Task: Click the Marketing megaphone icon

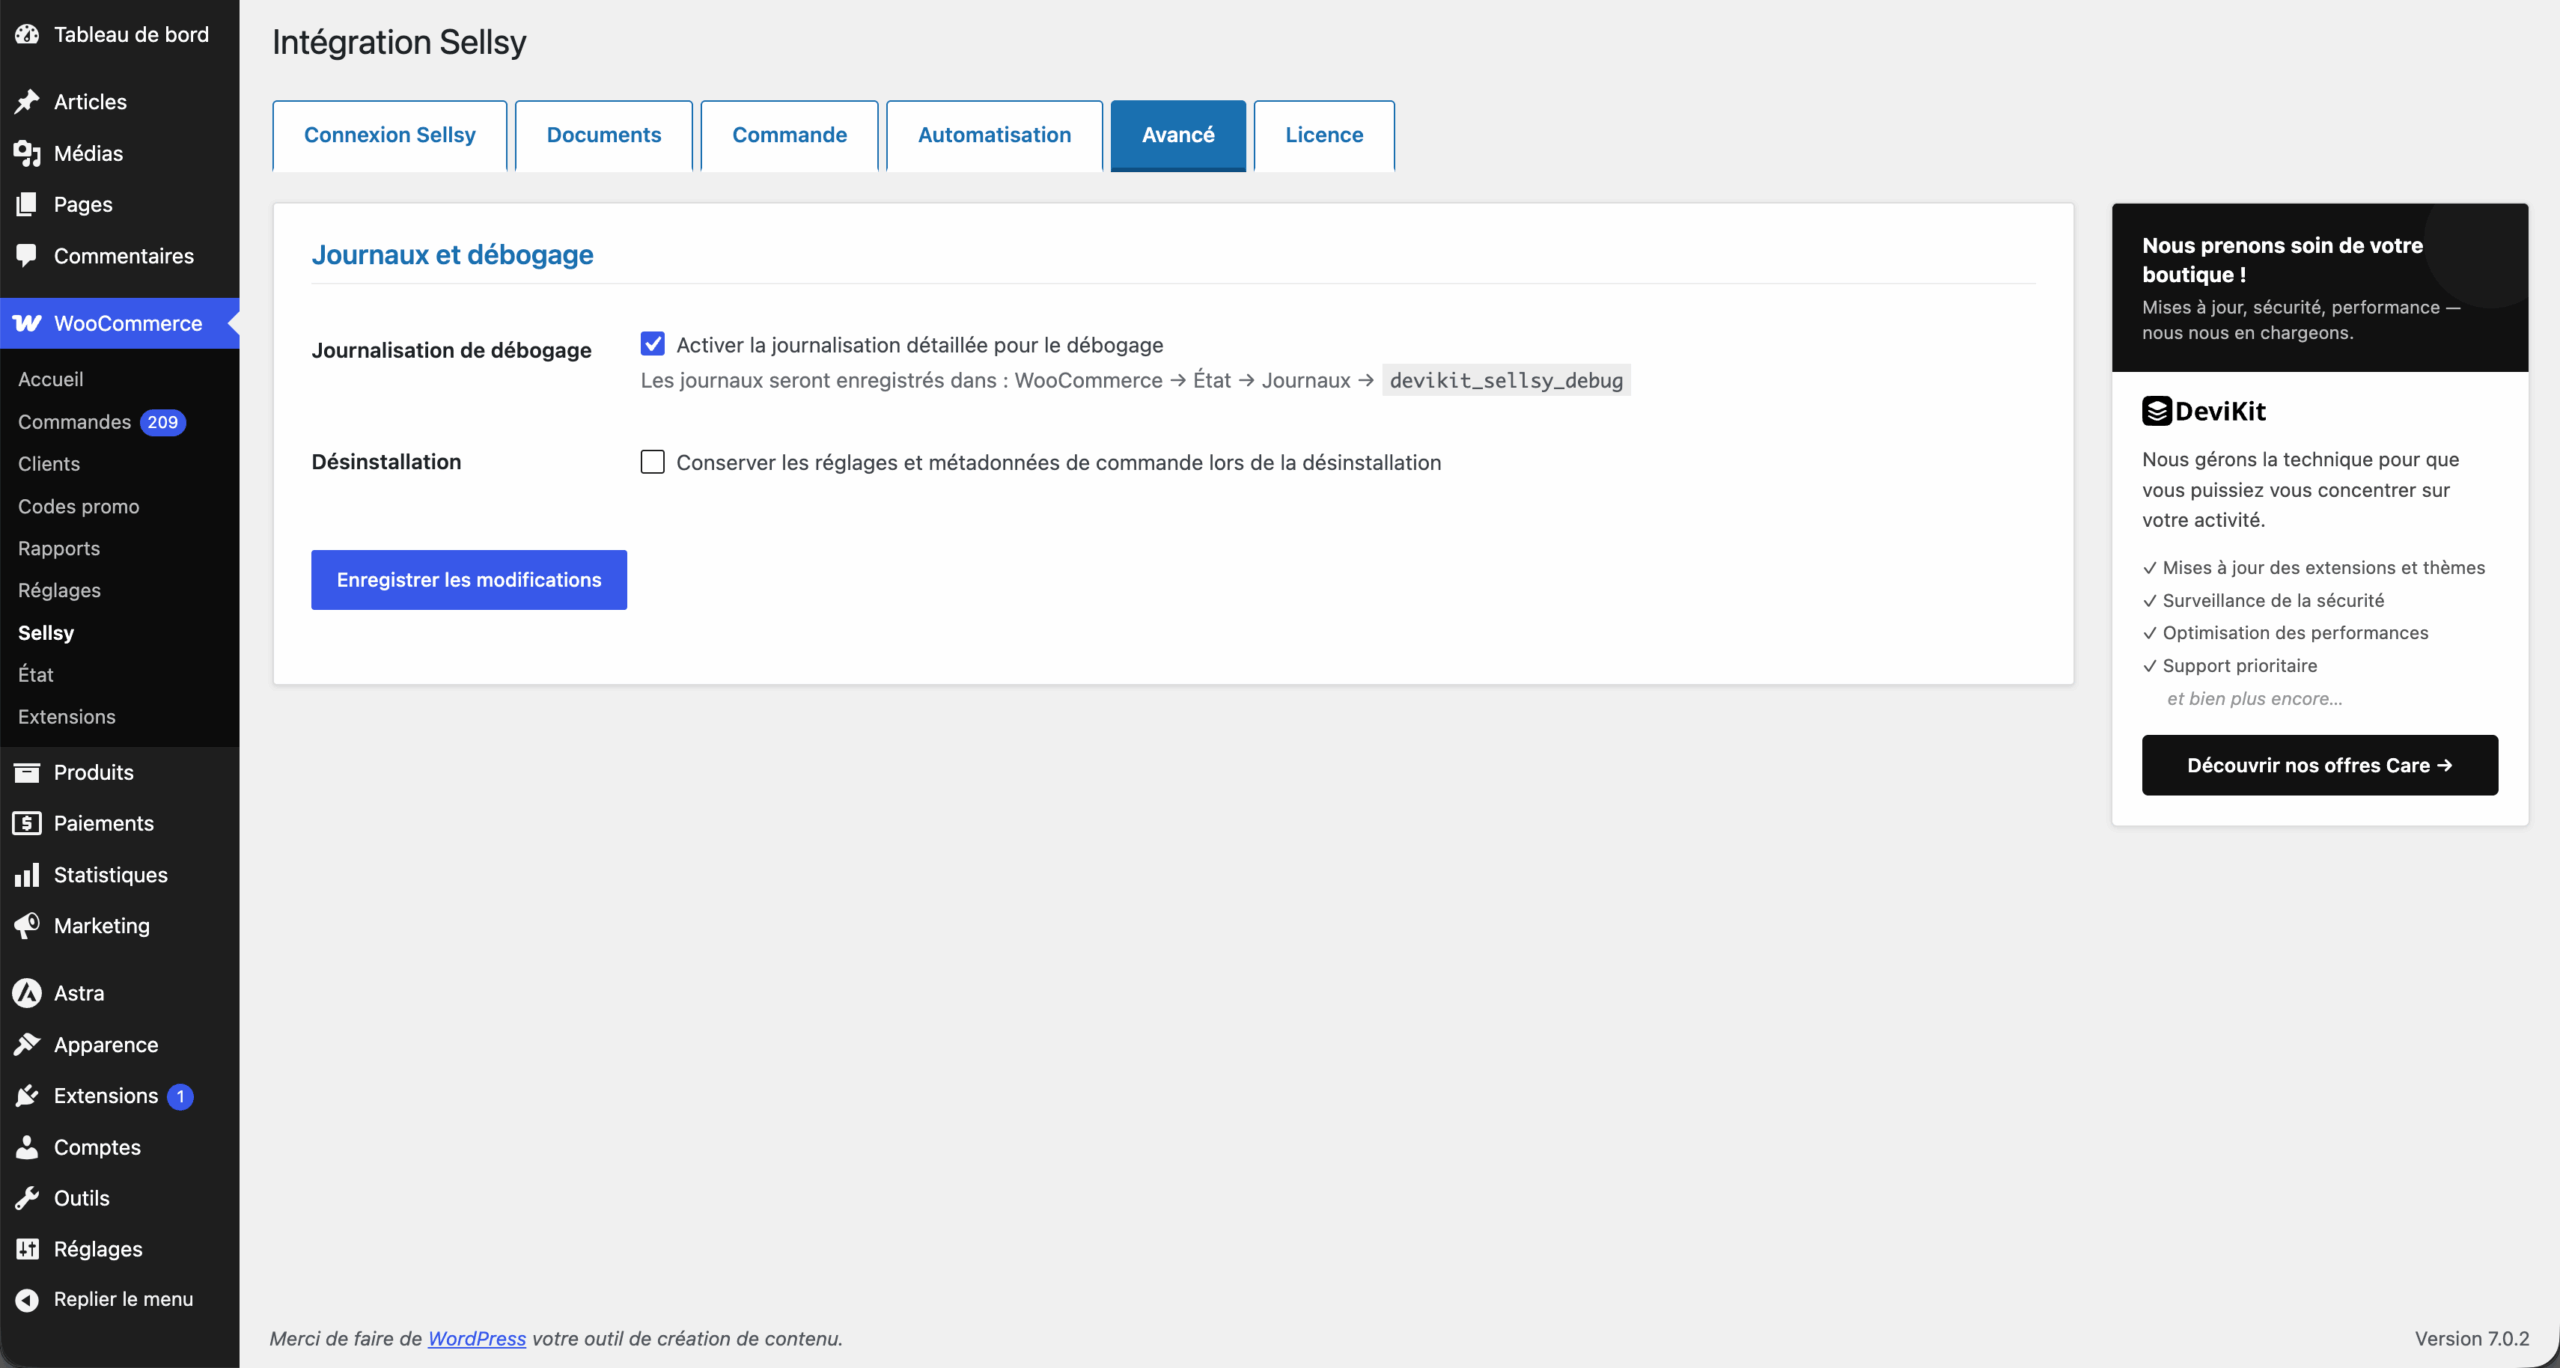Action: click(27, 926)
